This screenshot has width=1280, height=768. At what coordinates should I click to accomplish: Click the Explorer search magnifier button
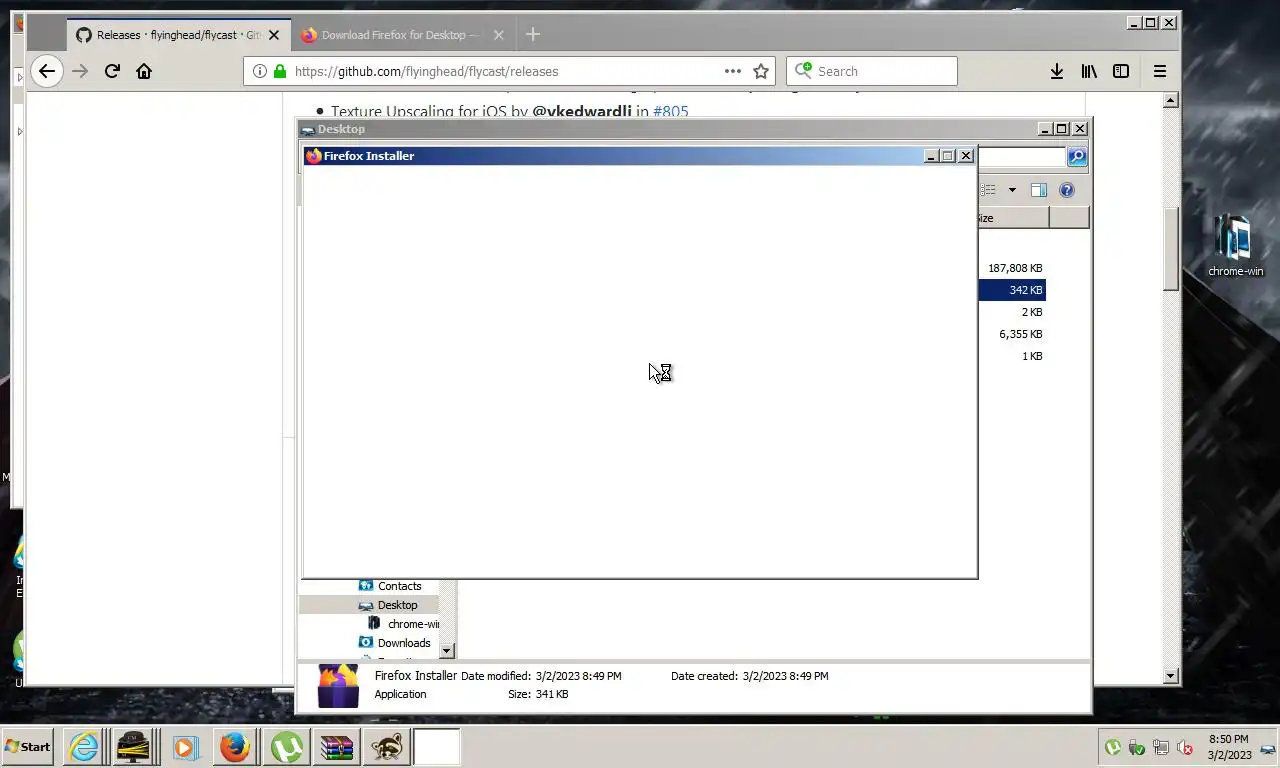pyautogui.click(x=1077, y=157)
